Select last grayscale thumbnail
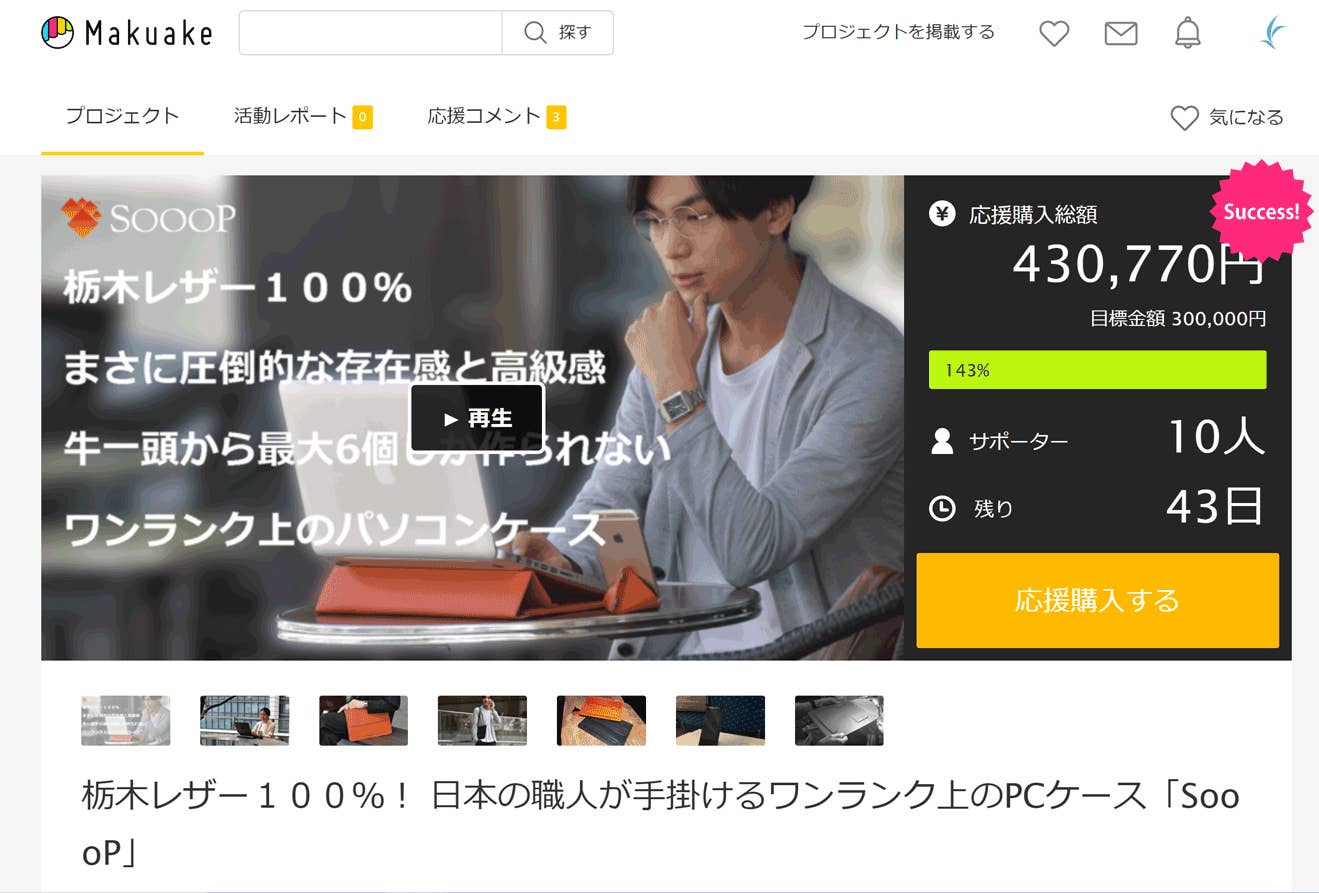This screenshot has width=1319, height=893. pos(839,720)
